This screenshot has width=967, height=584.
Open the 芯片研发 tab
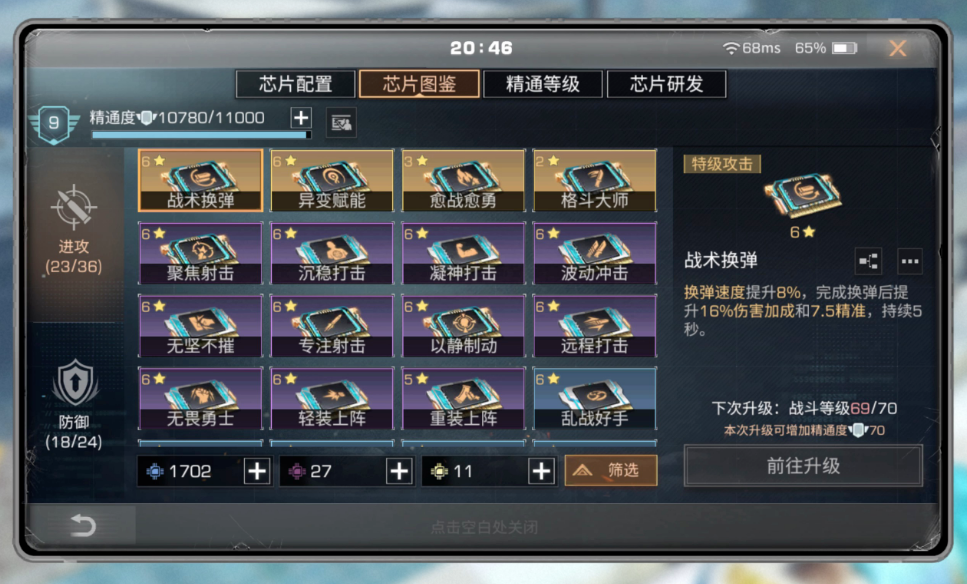pos(667,84)
